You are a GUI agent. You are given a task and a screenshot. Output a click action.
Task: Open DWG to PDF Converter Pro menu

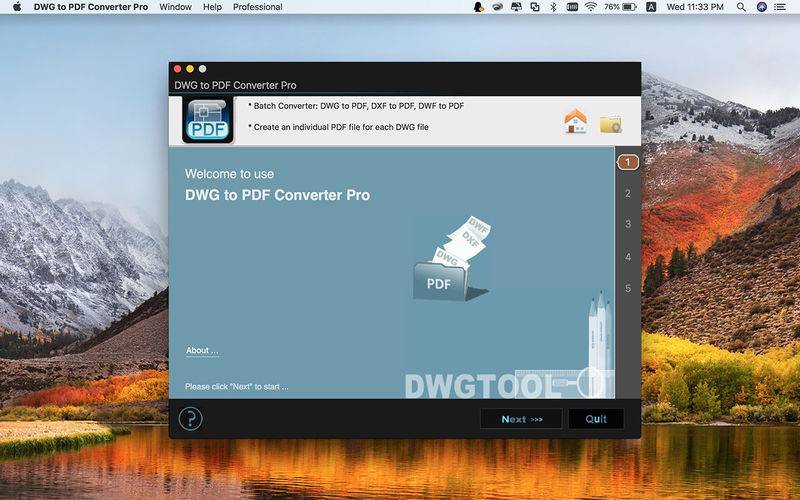91,7
